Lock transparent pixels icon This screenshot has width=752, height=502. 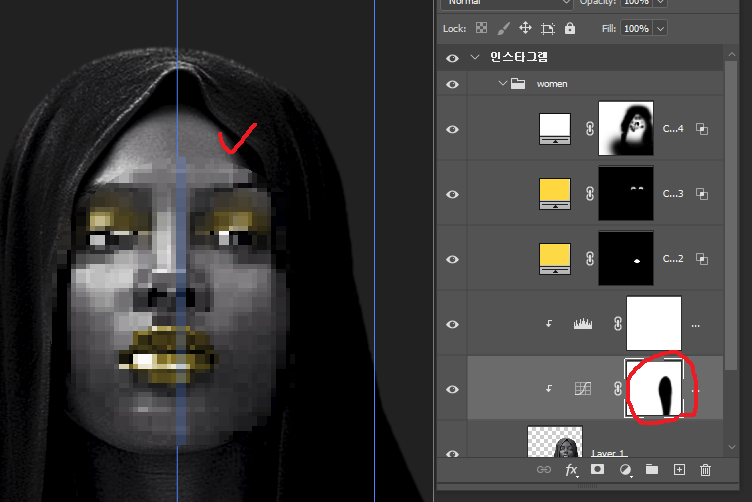click(481, 28)
